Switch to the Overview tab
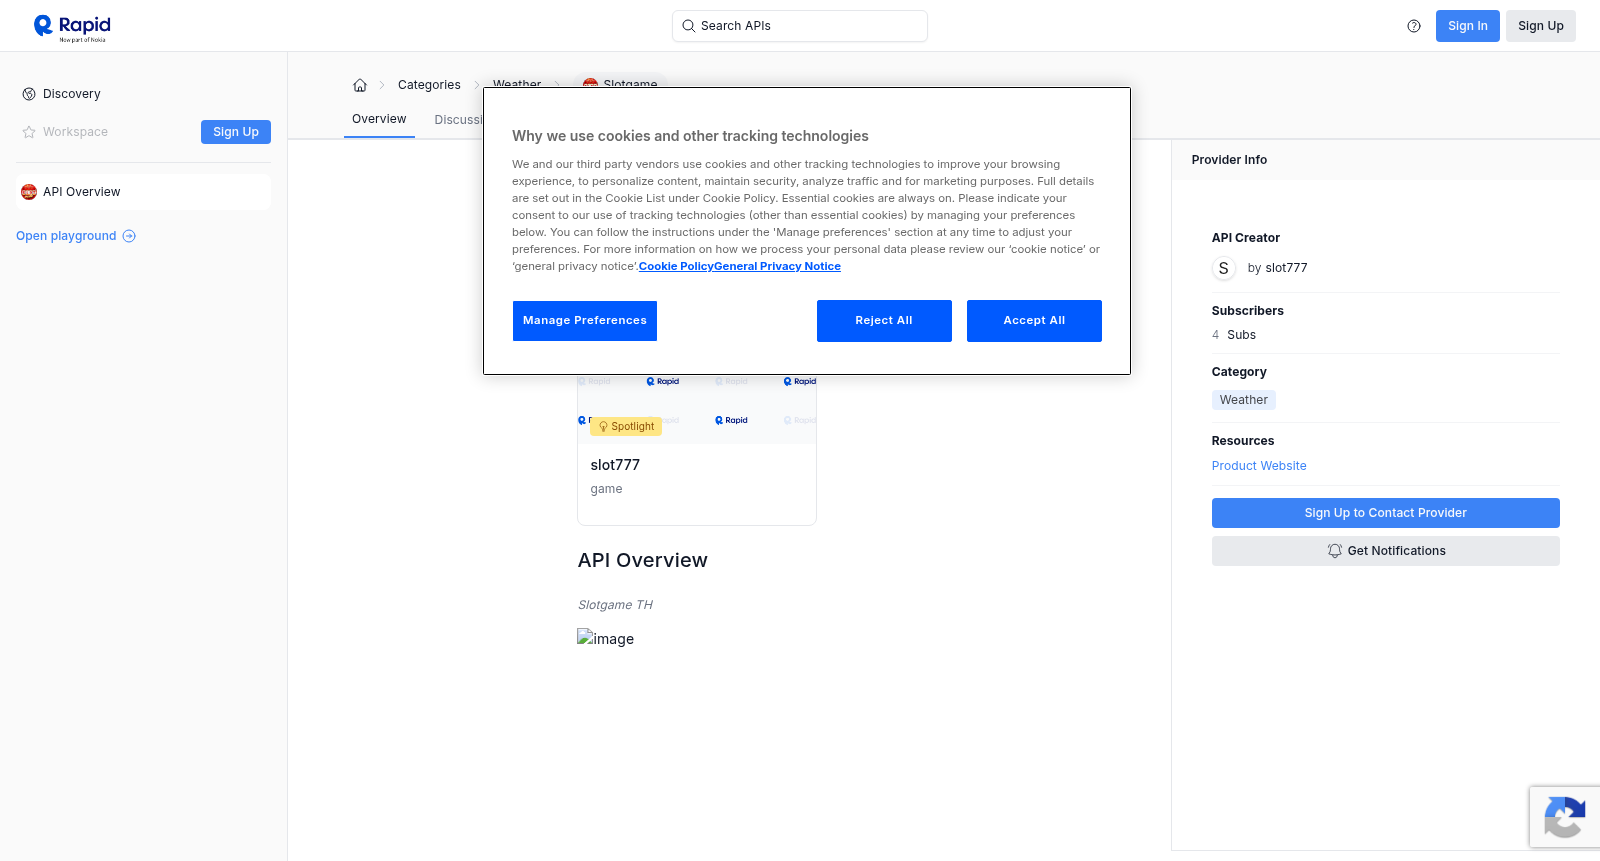This screenshot has width=1600, height=861. point(379,119)
